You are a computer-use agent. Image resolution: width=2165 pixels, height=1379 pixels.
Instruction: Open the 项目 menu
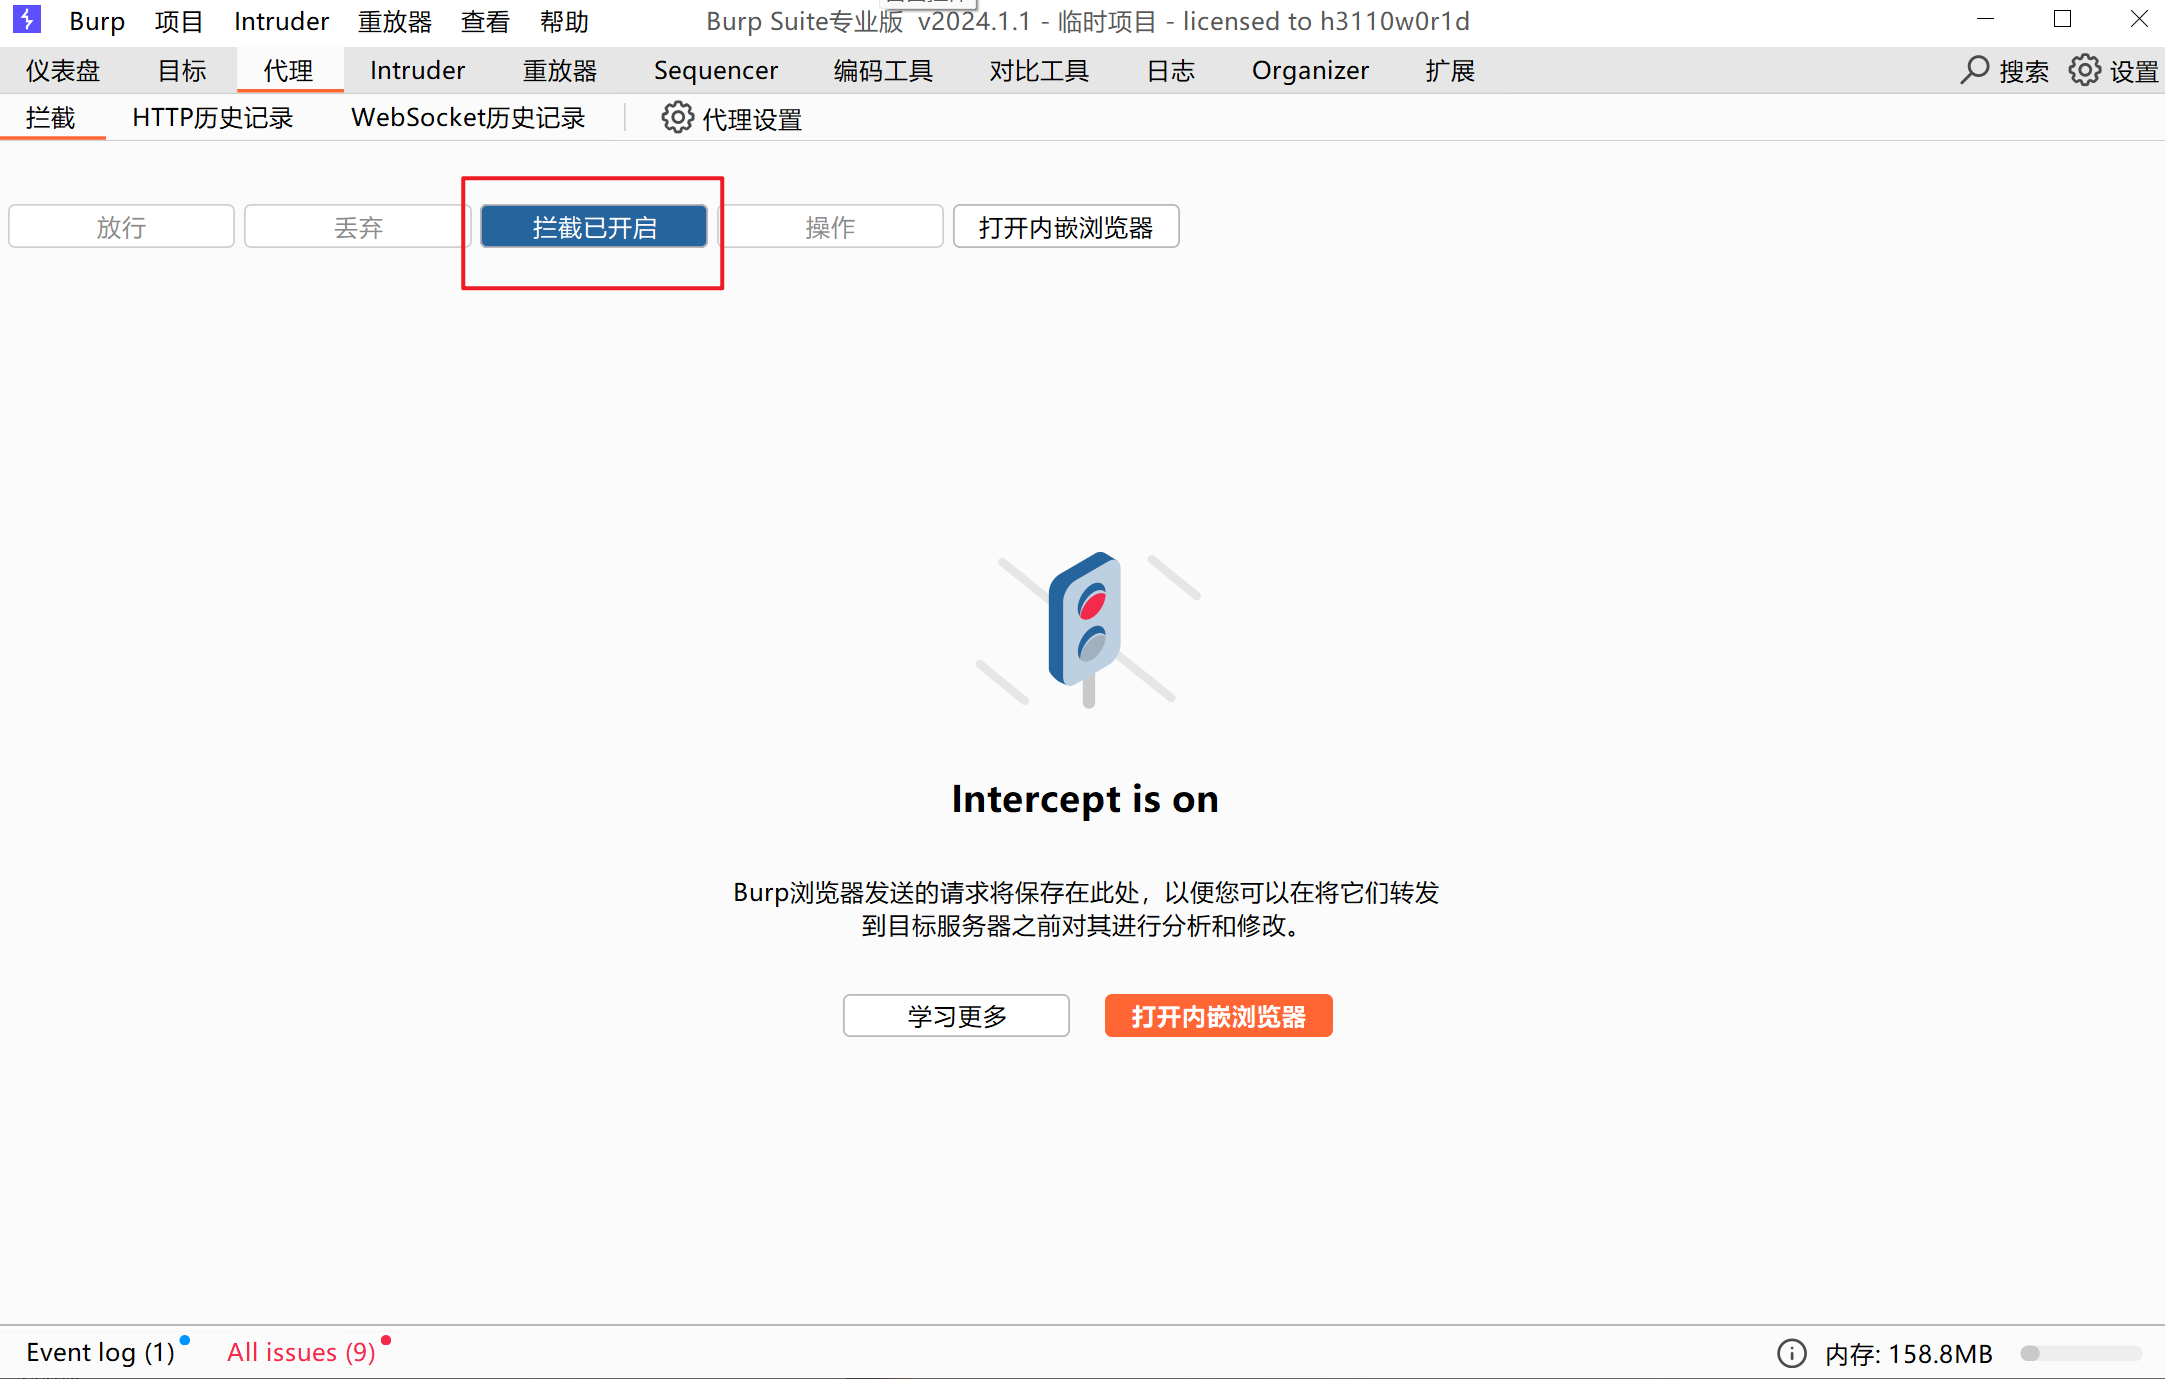coord(179,21)
